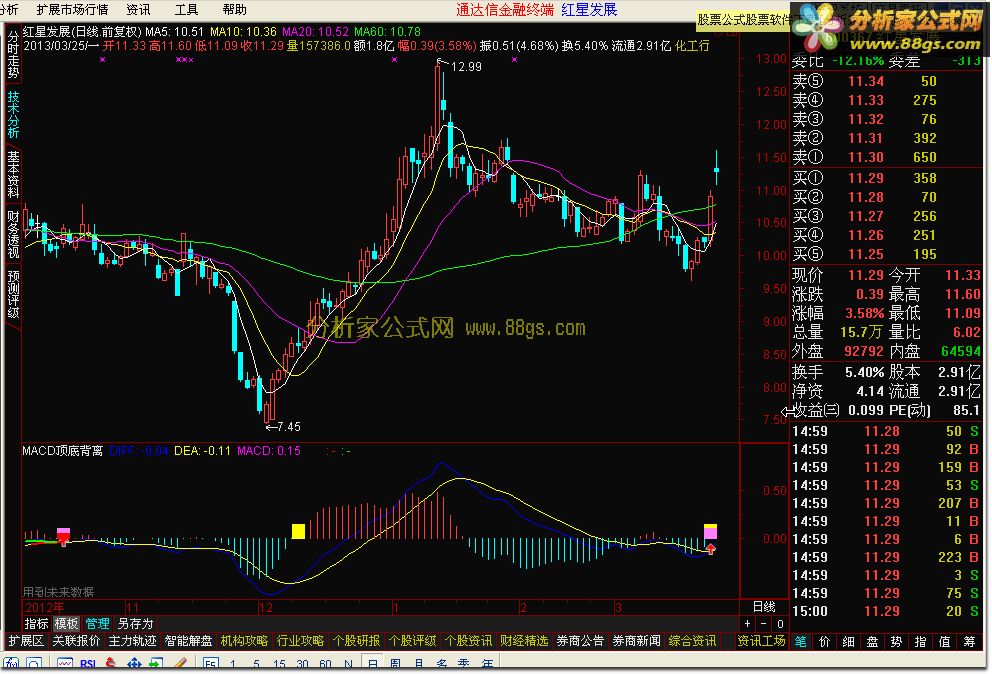The width and height of the screenshot is (992, 674).
Task: Click the 管理 button below chart
Action: pyautogui.click(x=97, y=624)
